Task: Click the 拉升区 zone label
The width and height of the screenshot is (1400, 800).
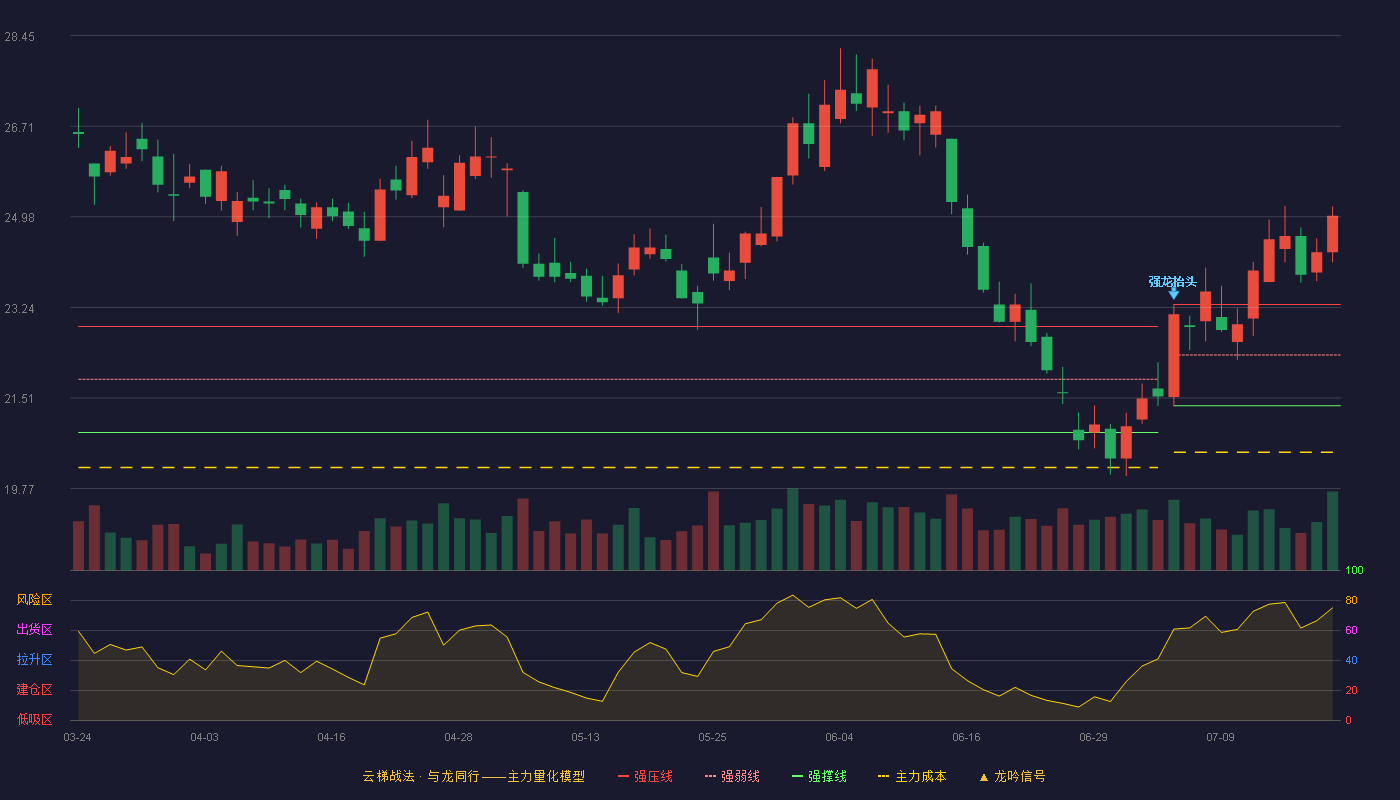Action: [34, 660]
